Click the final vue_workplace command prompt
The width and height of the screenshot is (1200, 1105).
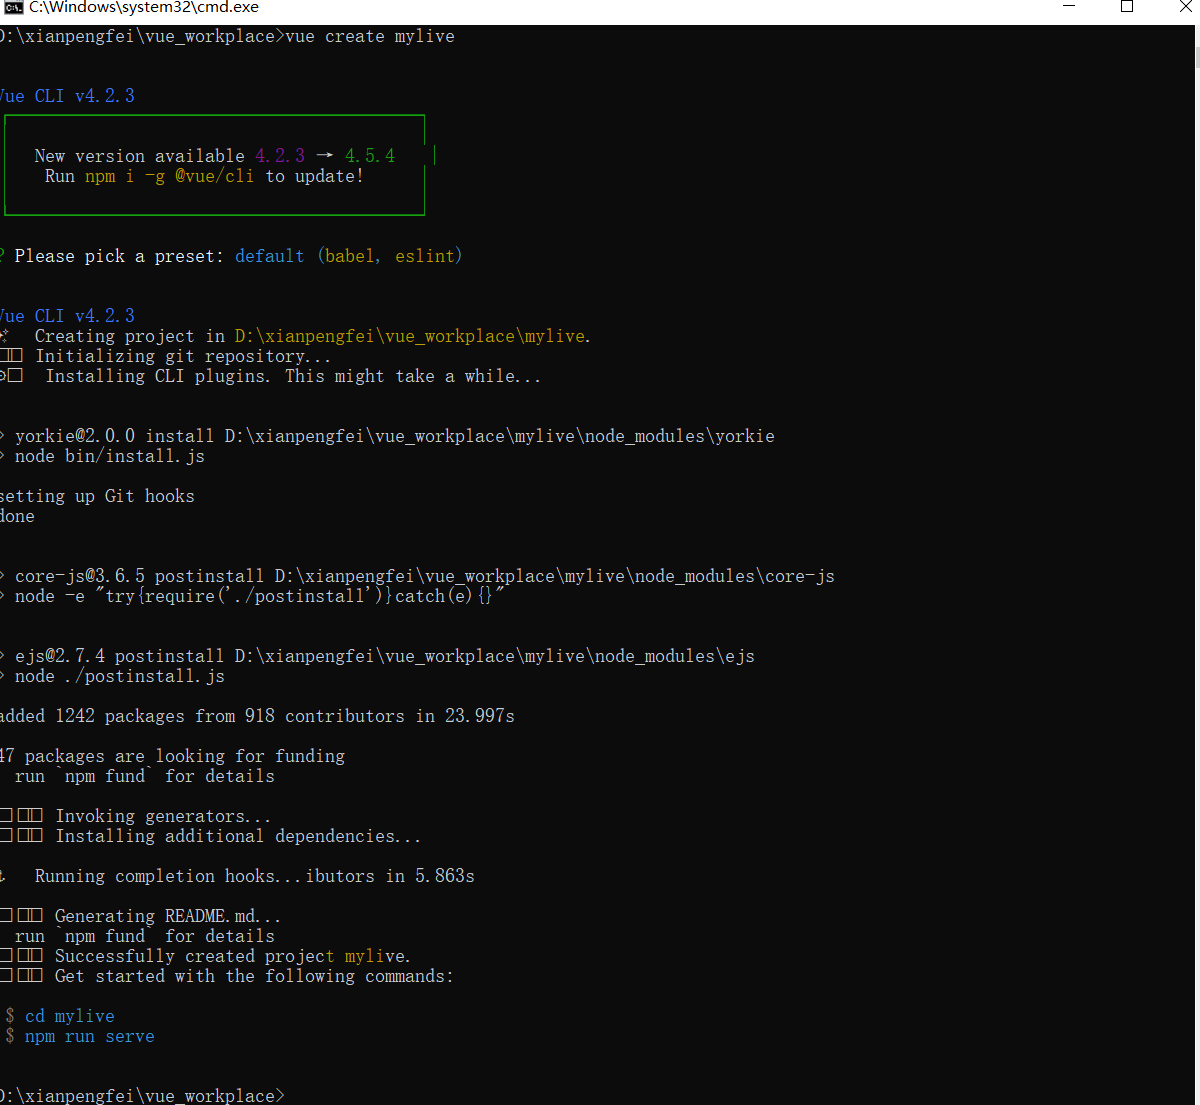click(x=142, y=1095)
